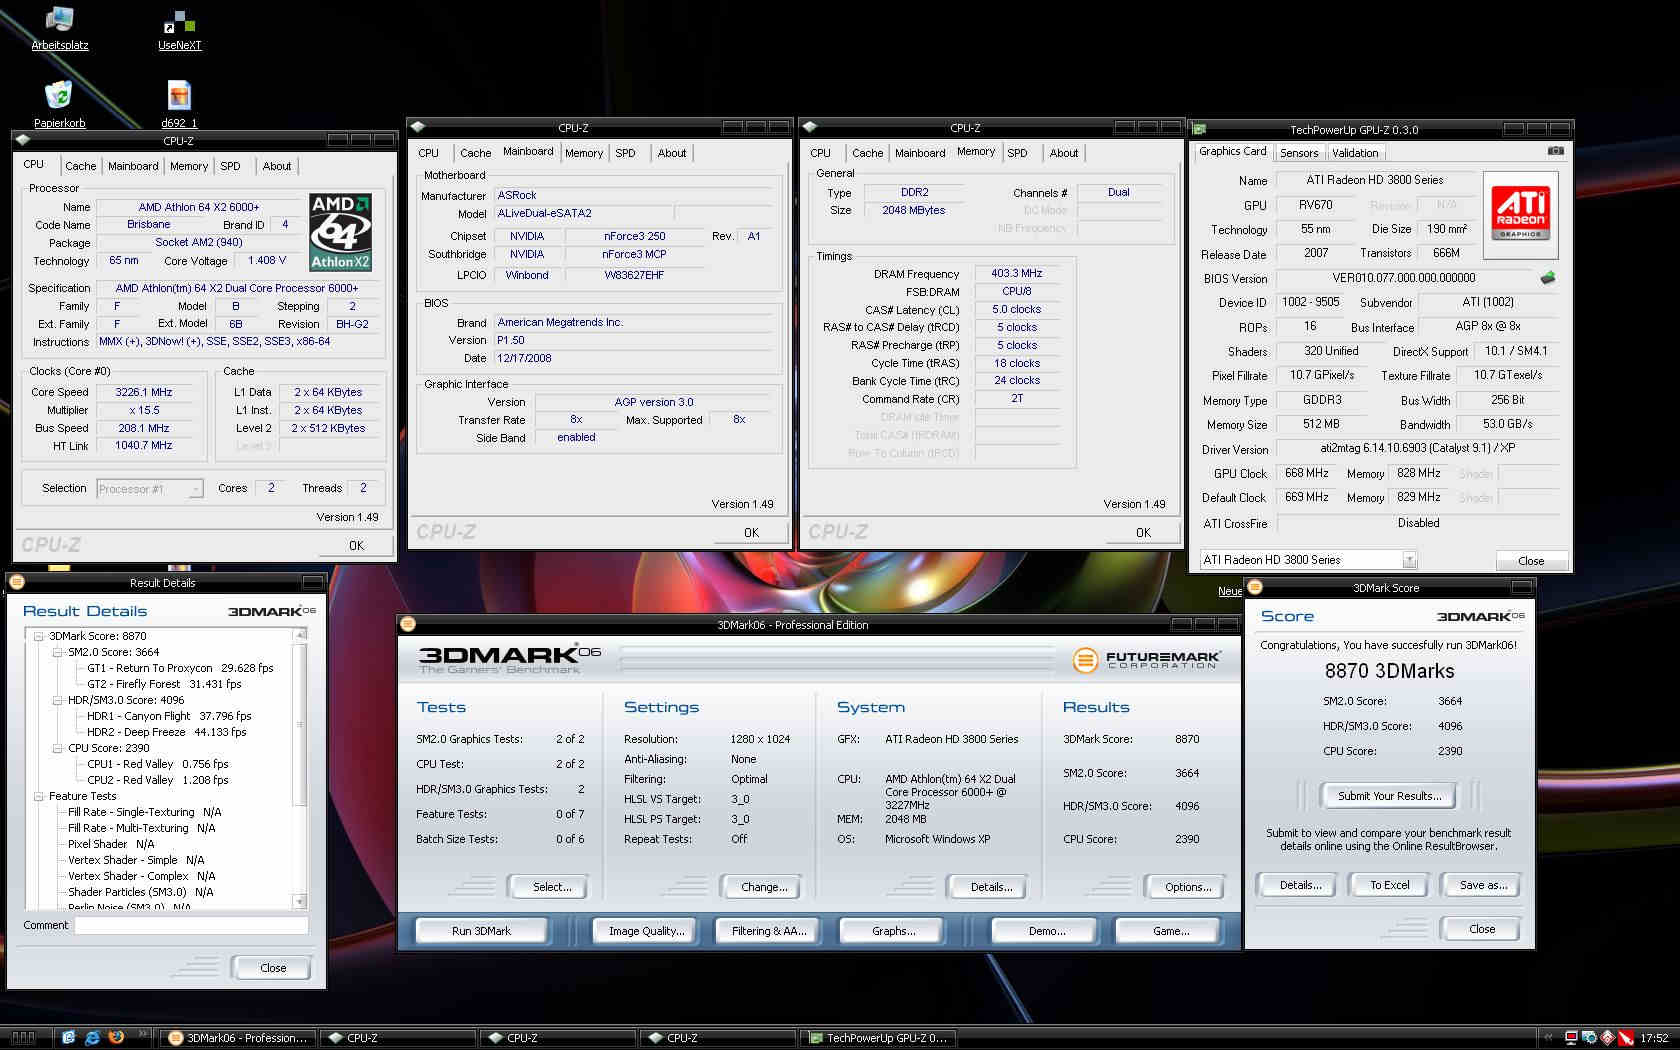Click the red monitor tray icon
This screenshot has height=1050, width=1680.
click(1571, 1038)
